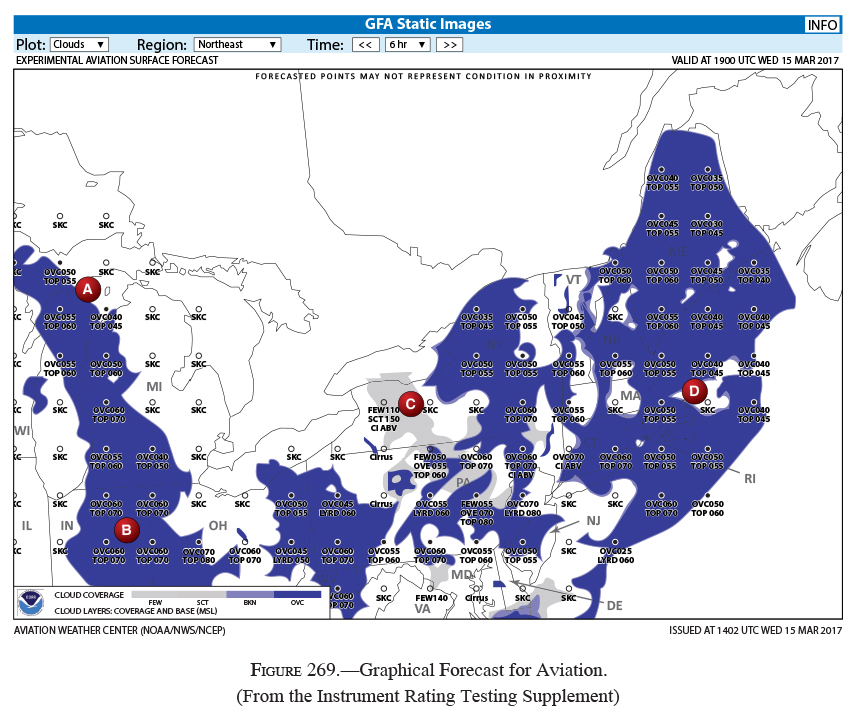Step back in time with << button

(365, 45)
